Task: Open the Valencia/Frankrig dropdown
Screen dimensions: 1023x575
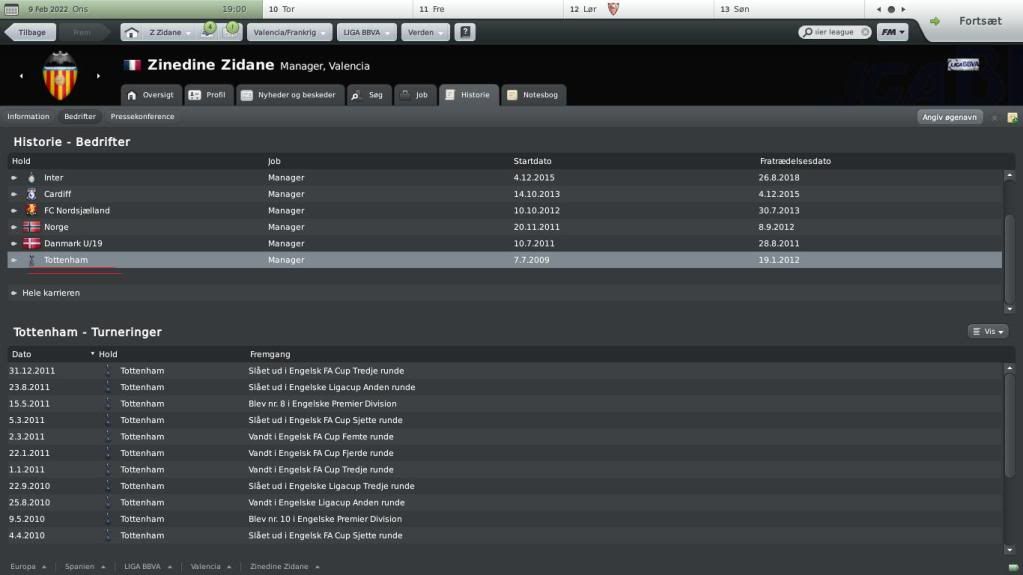Action: (290, 32)
